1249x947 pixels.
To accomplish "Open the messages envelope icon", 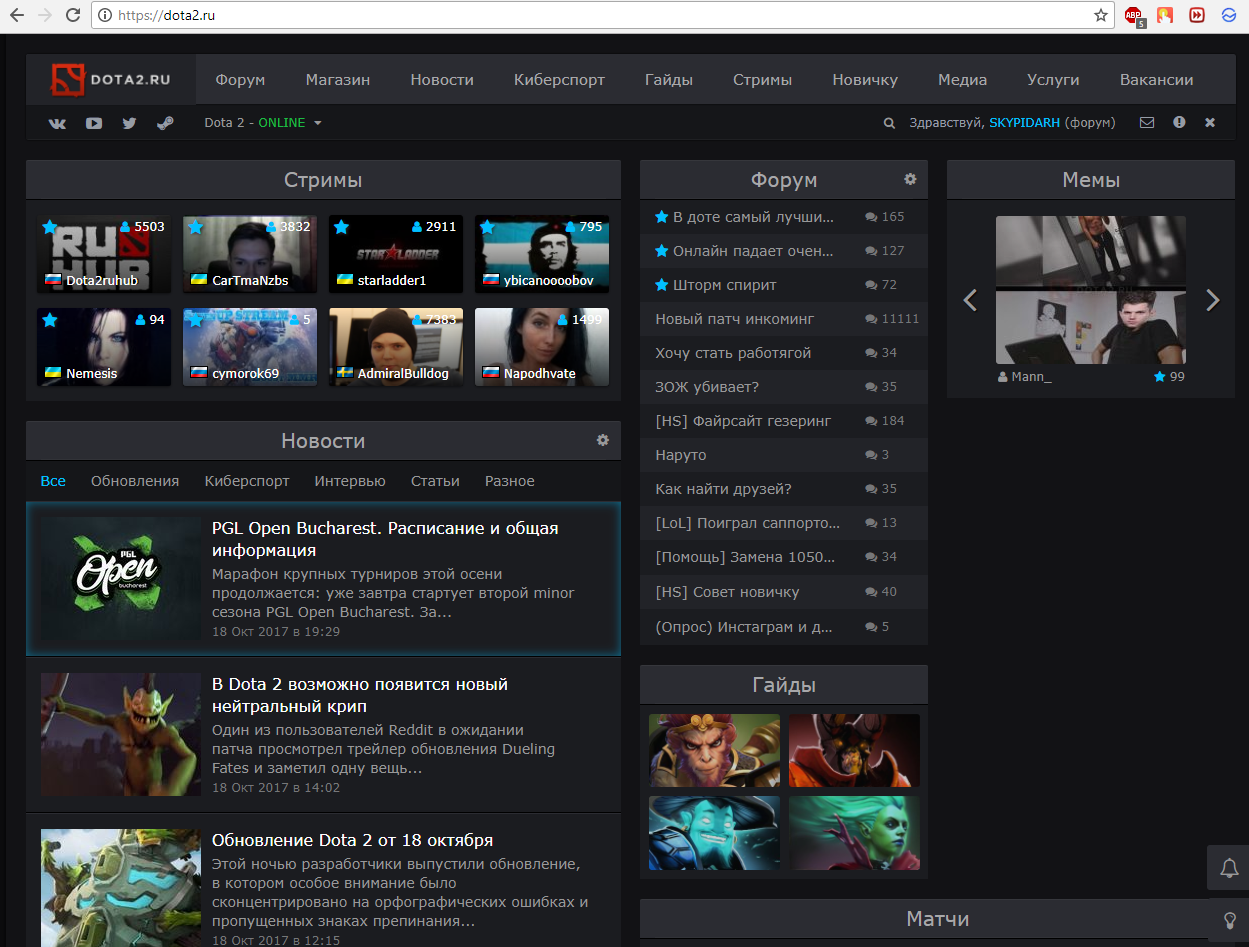I will [1147, 123].
